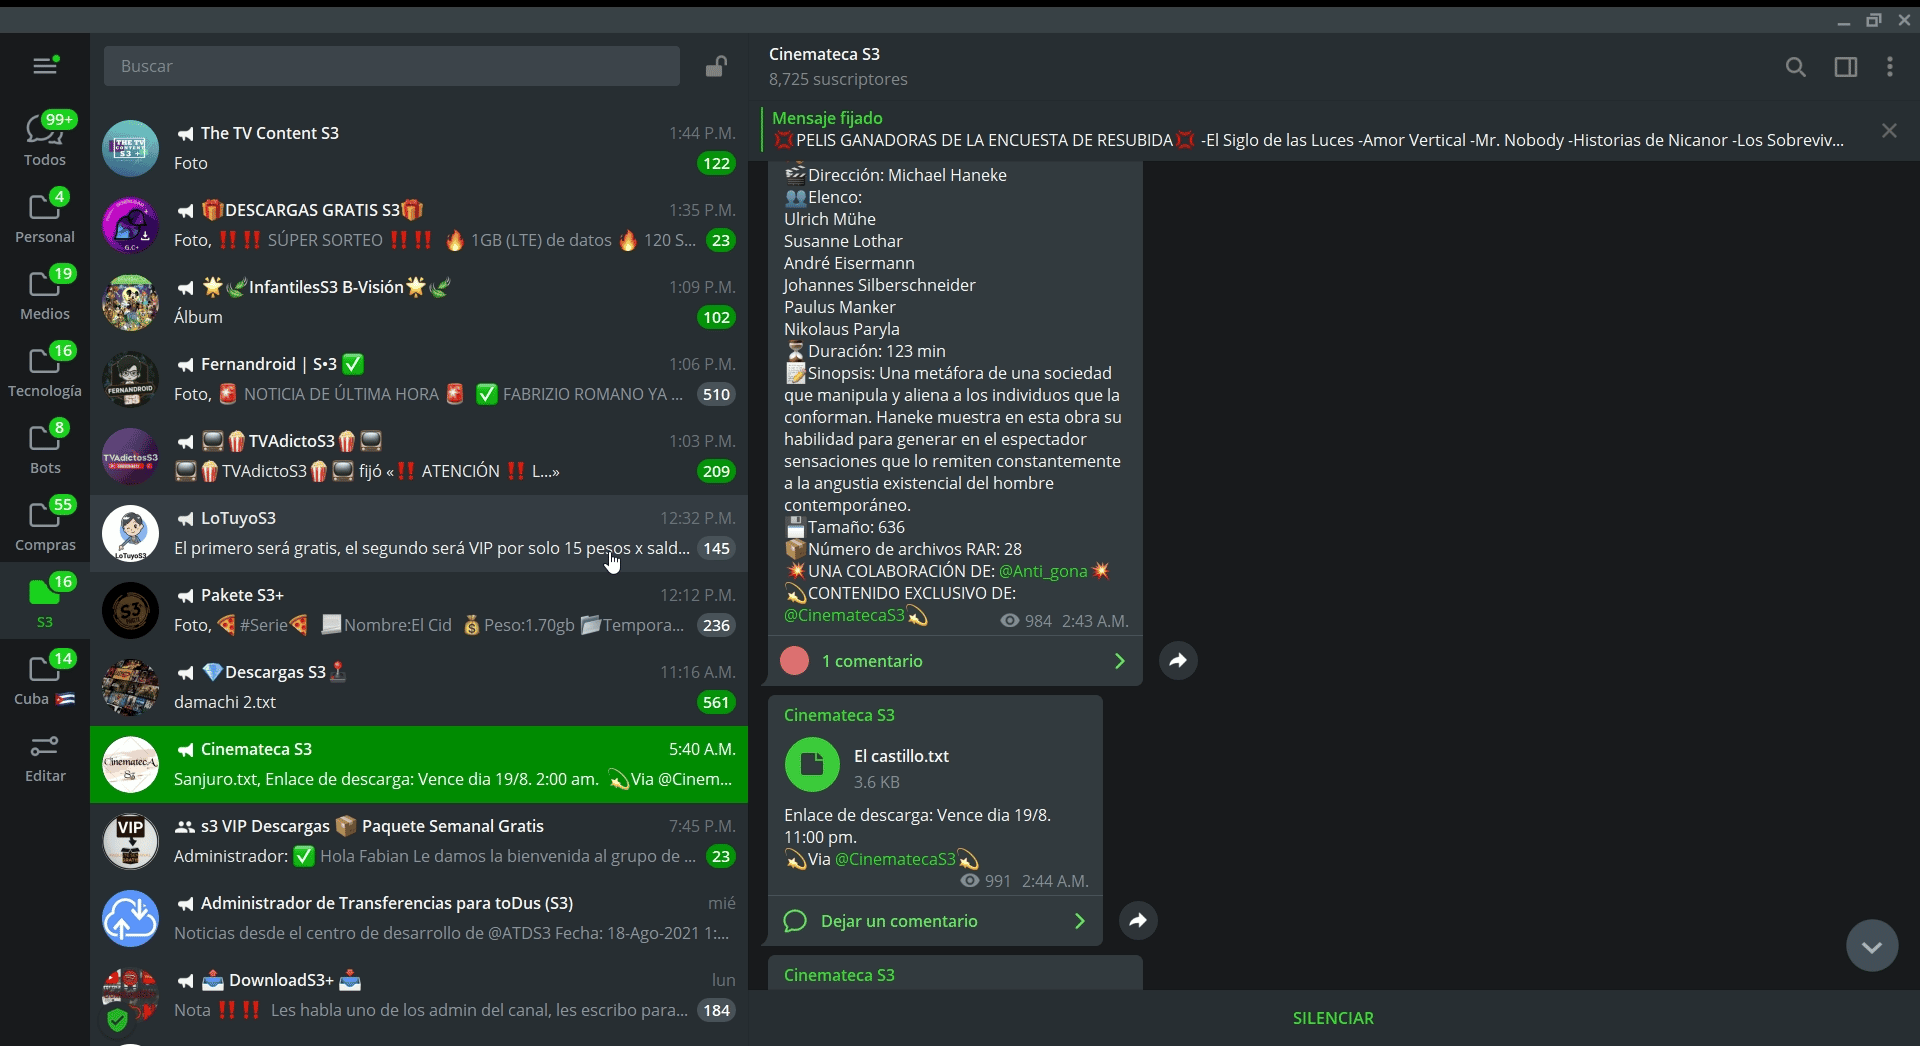The width and height of the screenshot is (1920, 1046).
Task: Jump to bottom with the down arrow
Action: point(1872,946)
